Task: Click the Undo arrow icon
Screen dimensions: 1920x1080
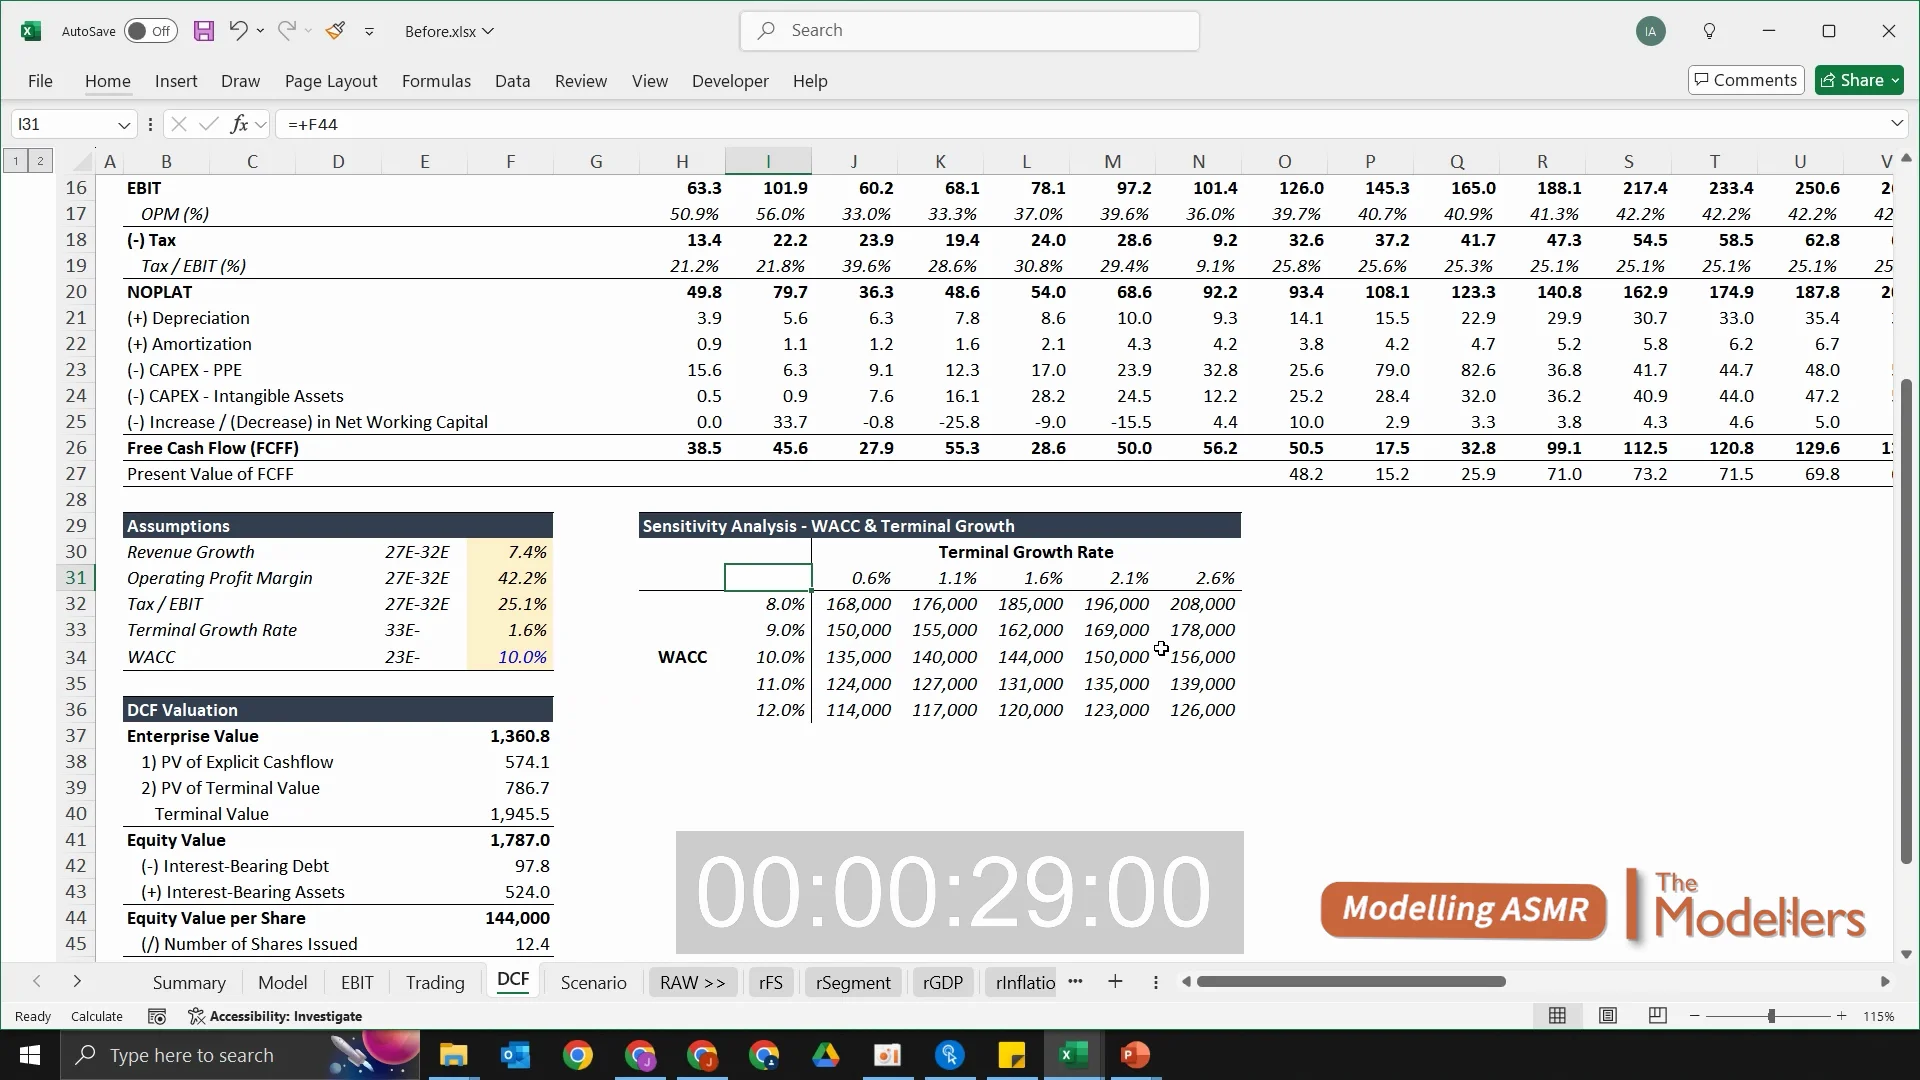Action: click(x=238, y=31)
